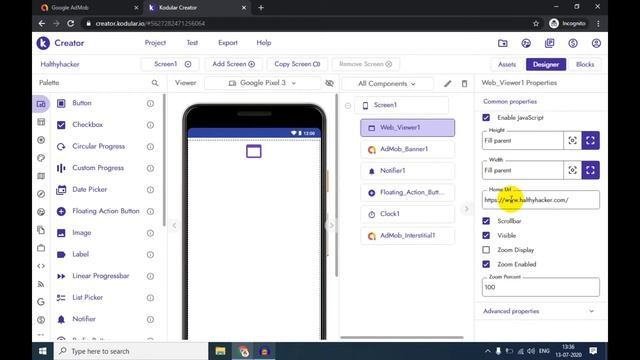The image size is (640, 360).
Task: Toggle Enable JavaScript checkbox
Action: [x=486, y=118]
